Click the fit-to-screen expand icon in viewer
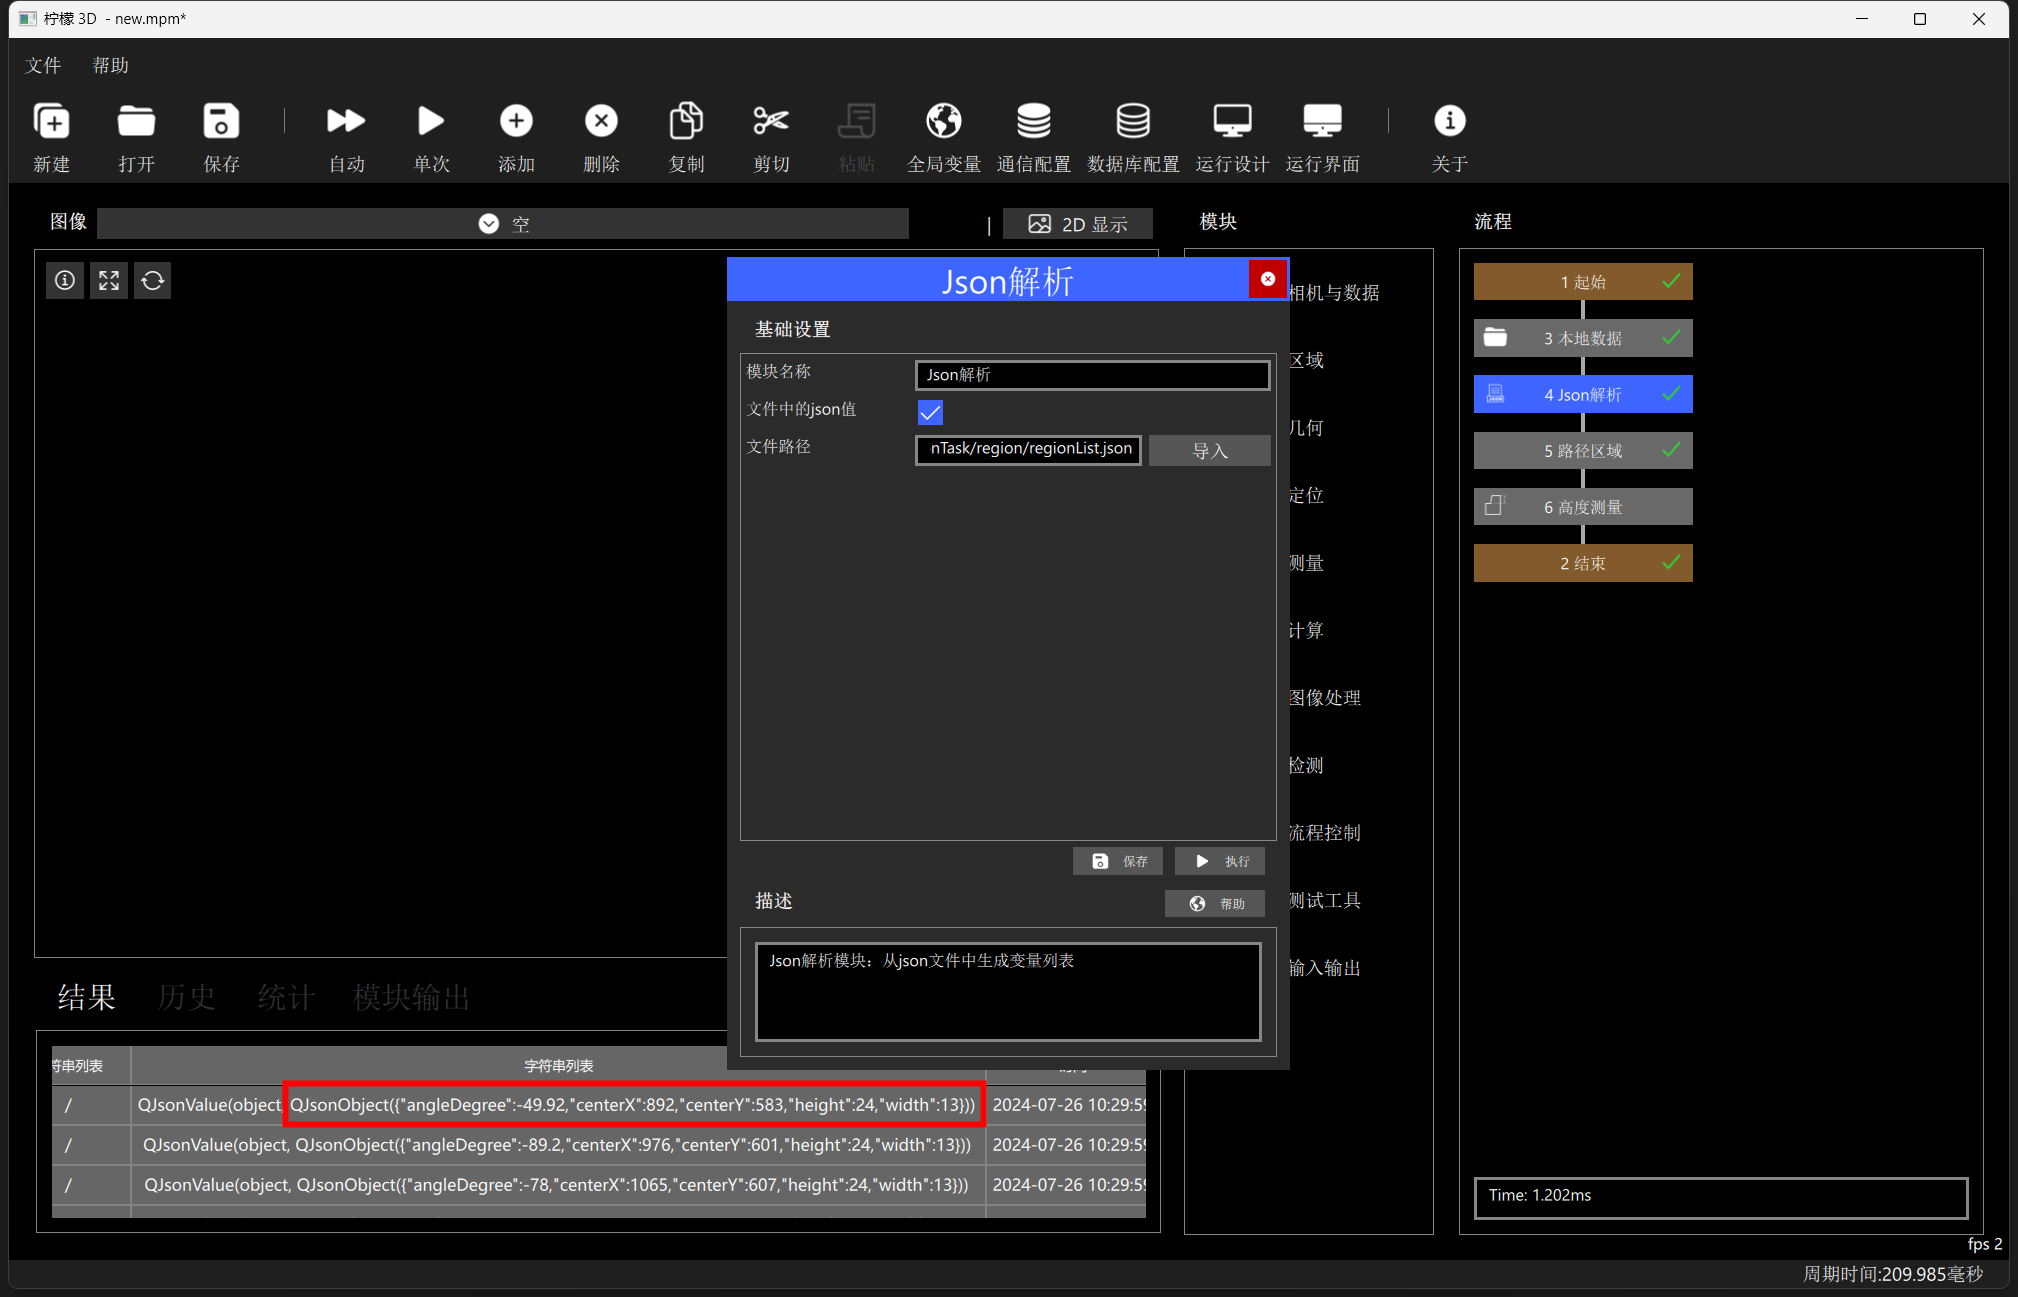The height and width of the screenshot is (1297, 2018). (109, 281)
